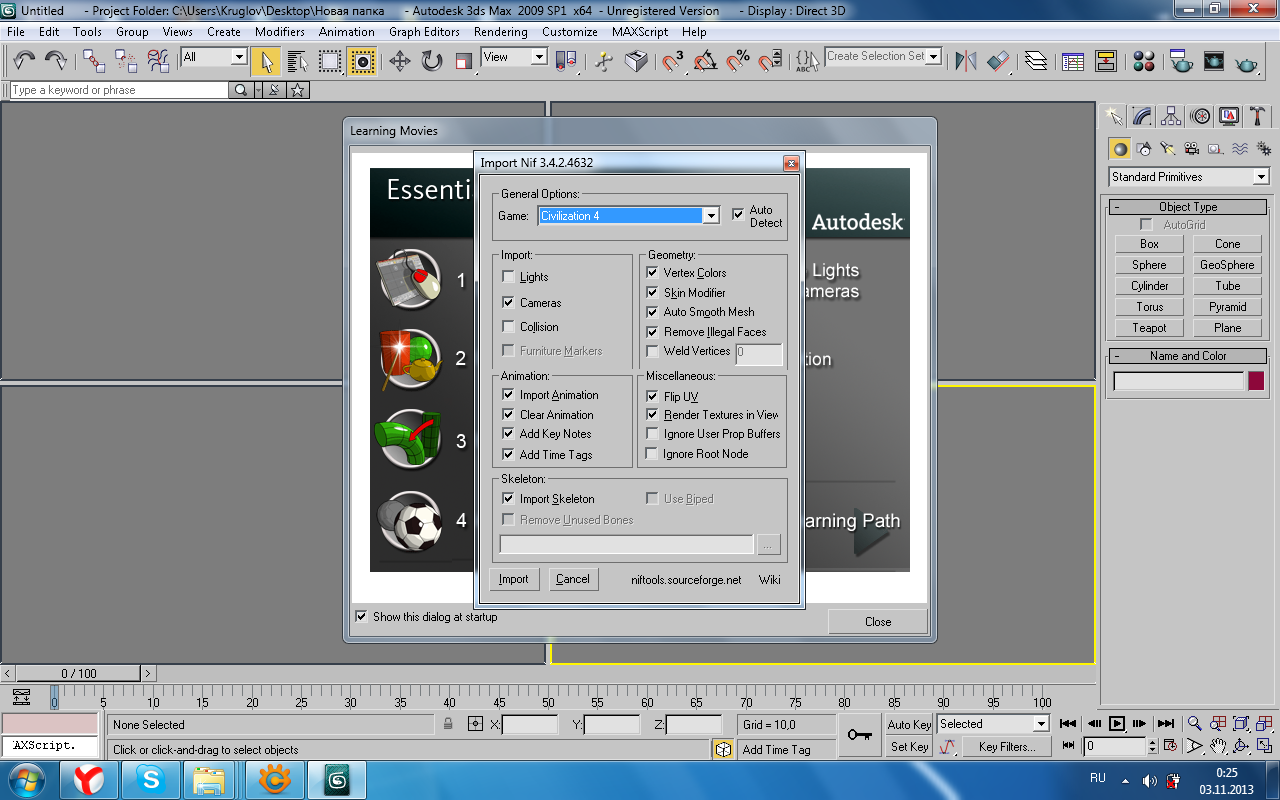The image size is (1280, 800).
Task: Select the Move transform tool
Action: coord(399,61)
